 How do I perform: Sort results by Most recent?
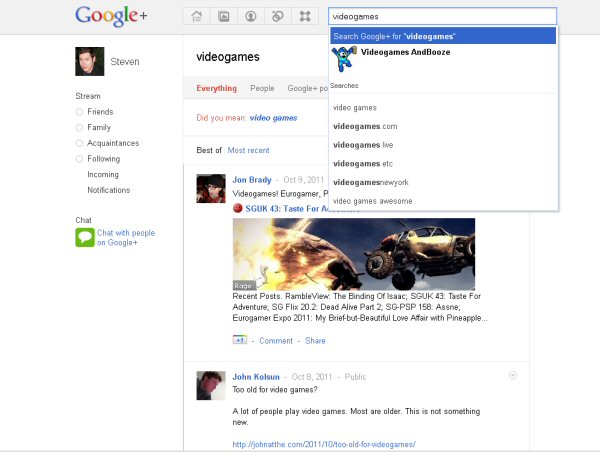click(x=248, y=150)
